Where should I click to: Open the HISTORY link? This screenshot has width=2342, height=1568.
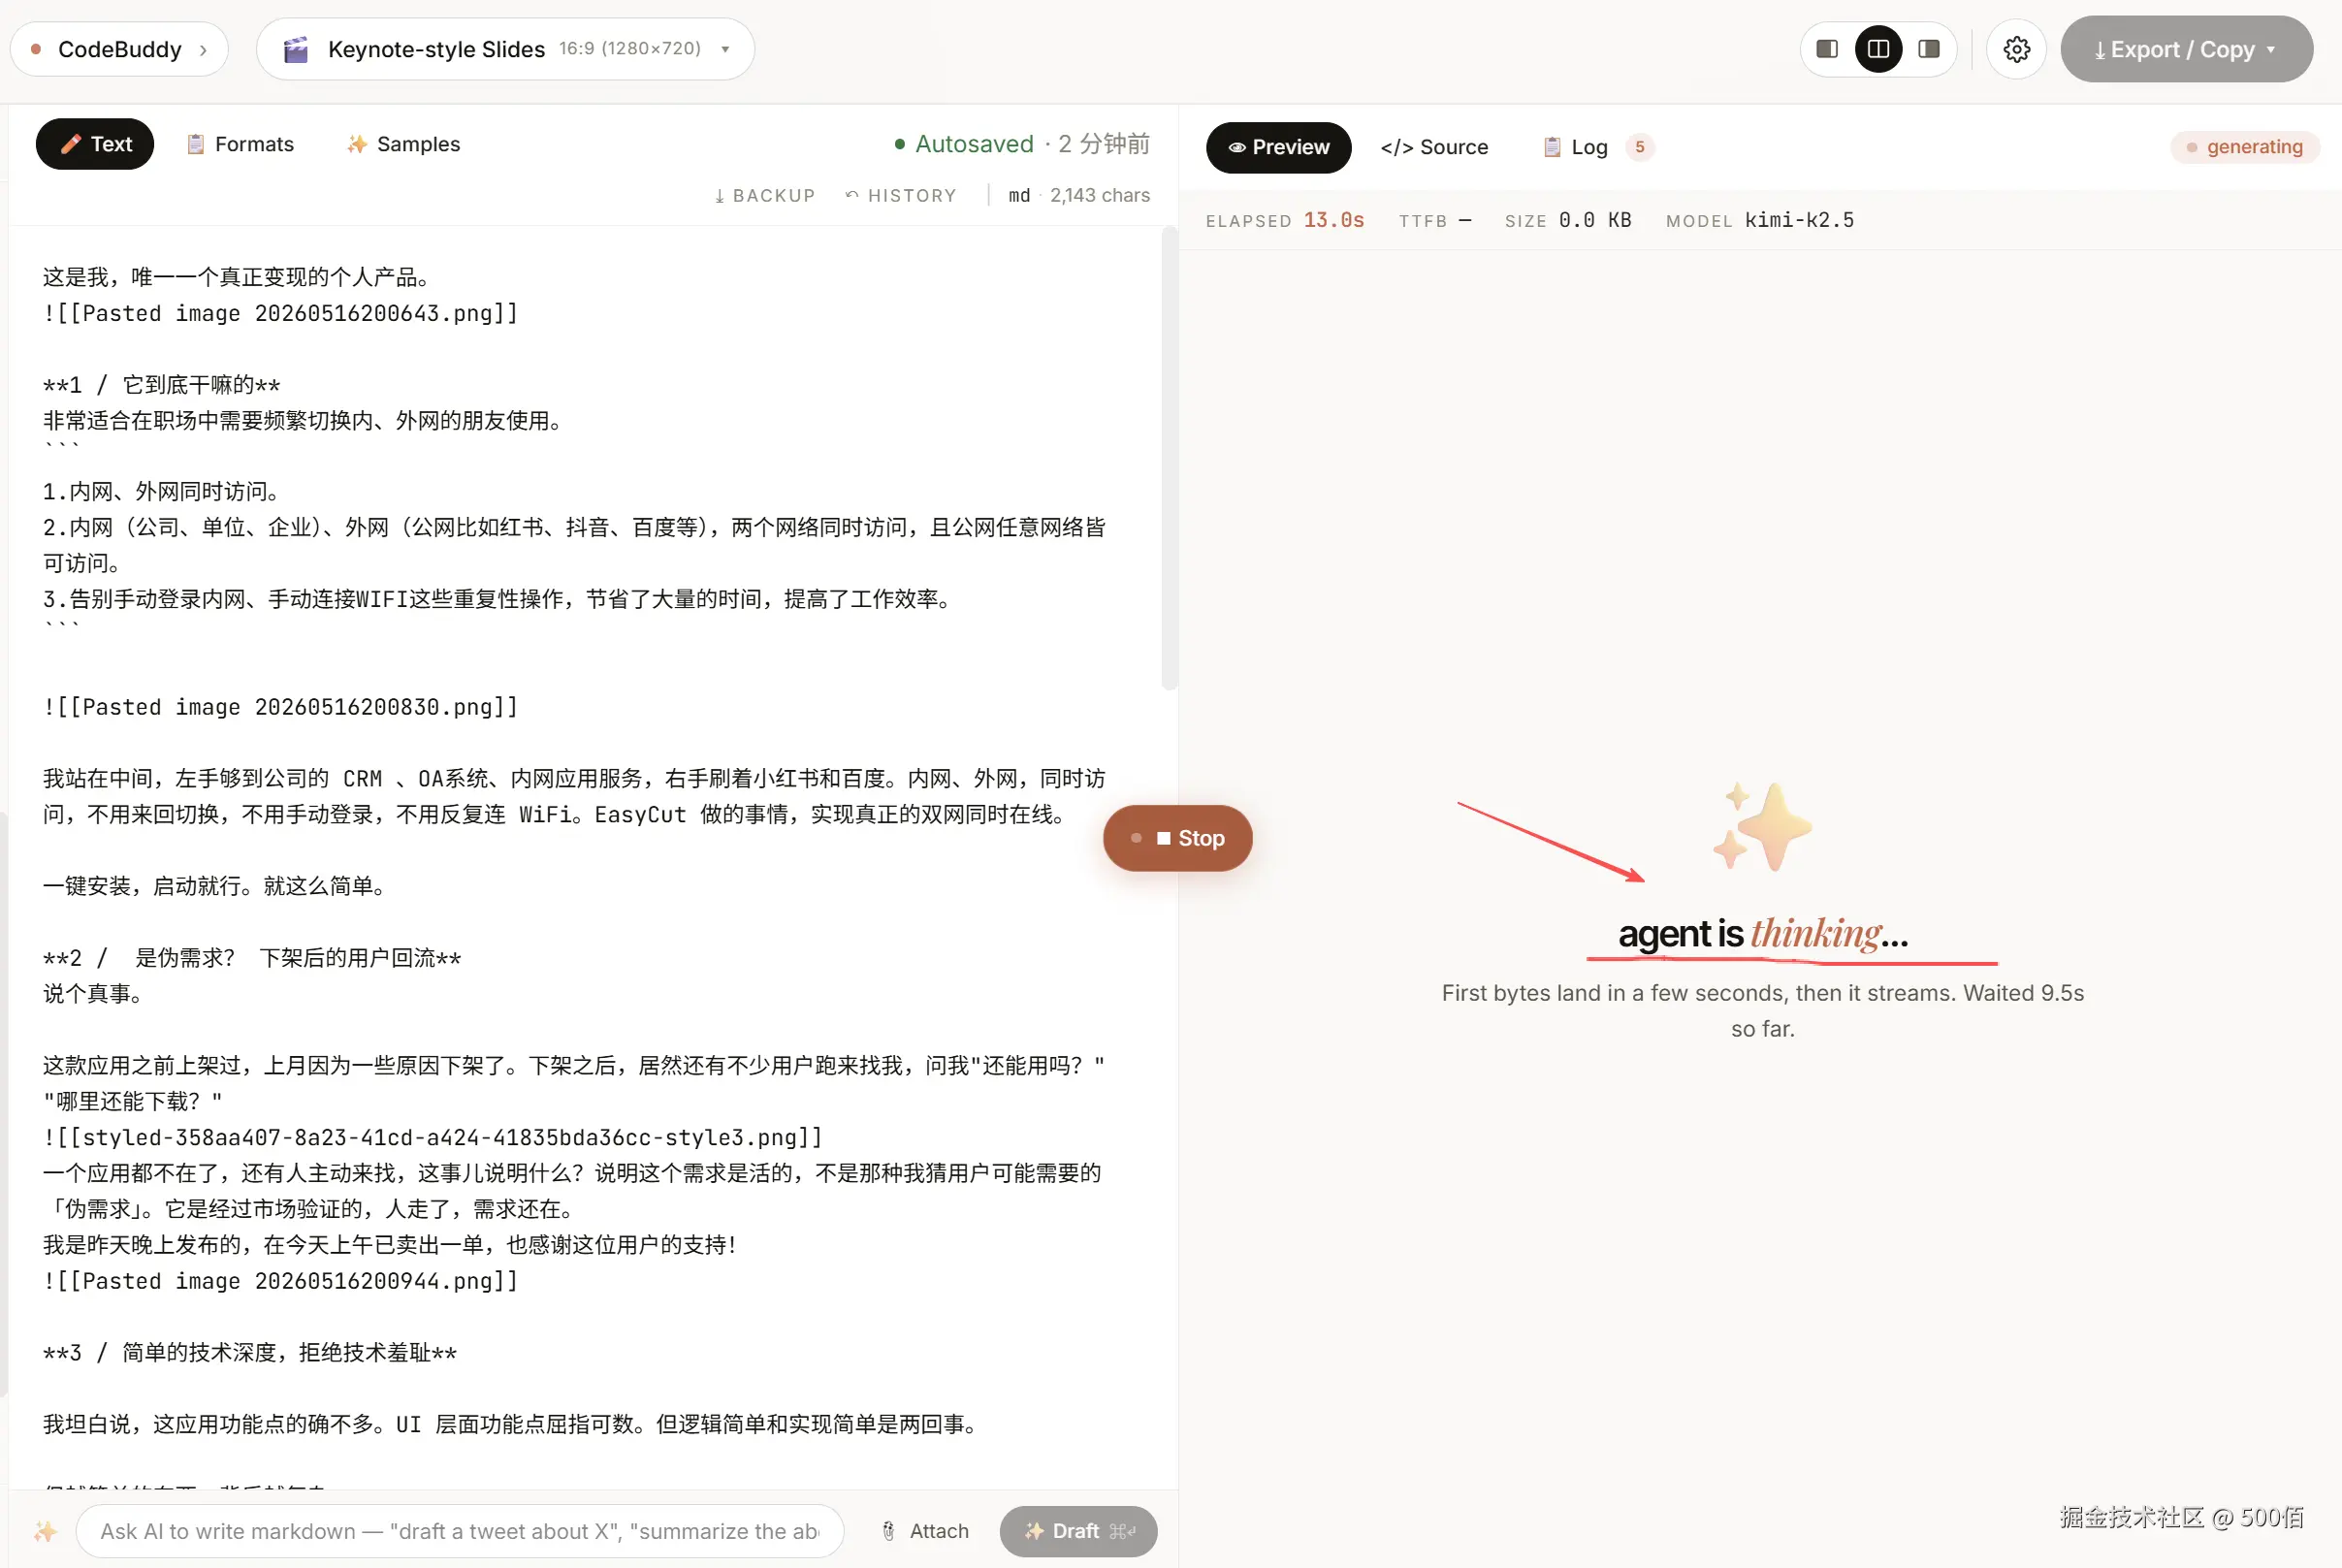[x=901, y=196]
